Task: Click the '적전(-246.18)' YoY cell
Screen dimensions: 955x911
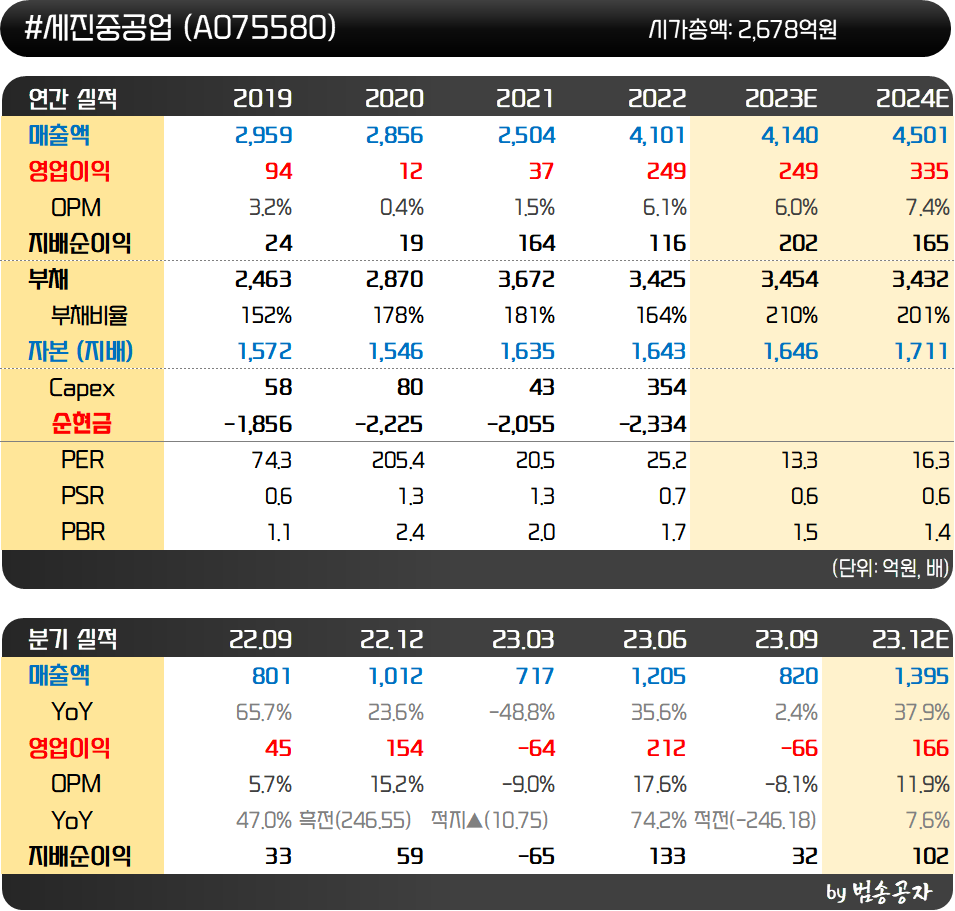Action: pyautogui.click(x=755, y=820)
